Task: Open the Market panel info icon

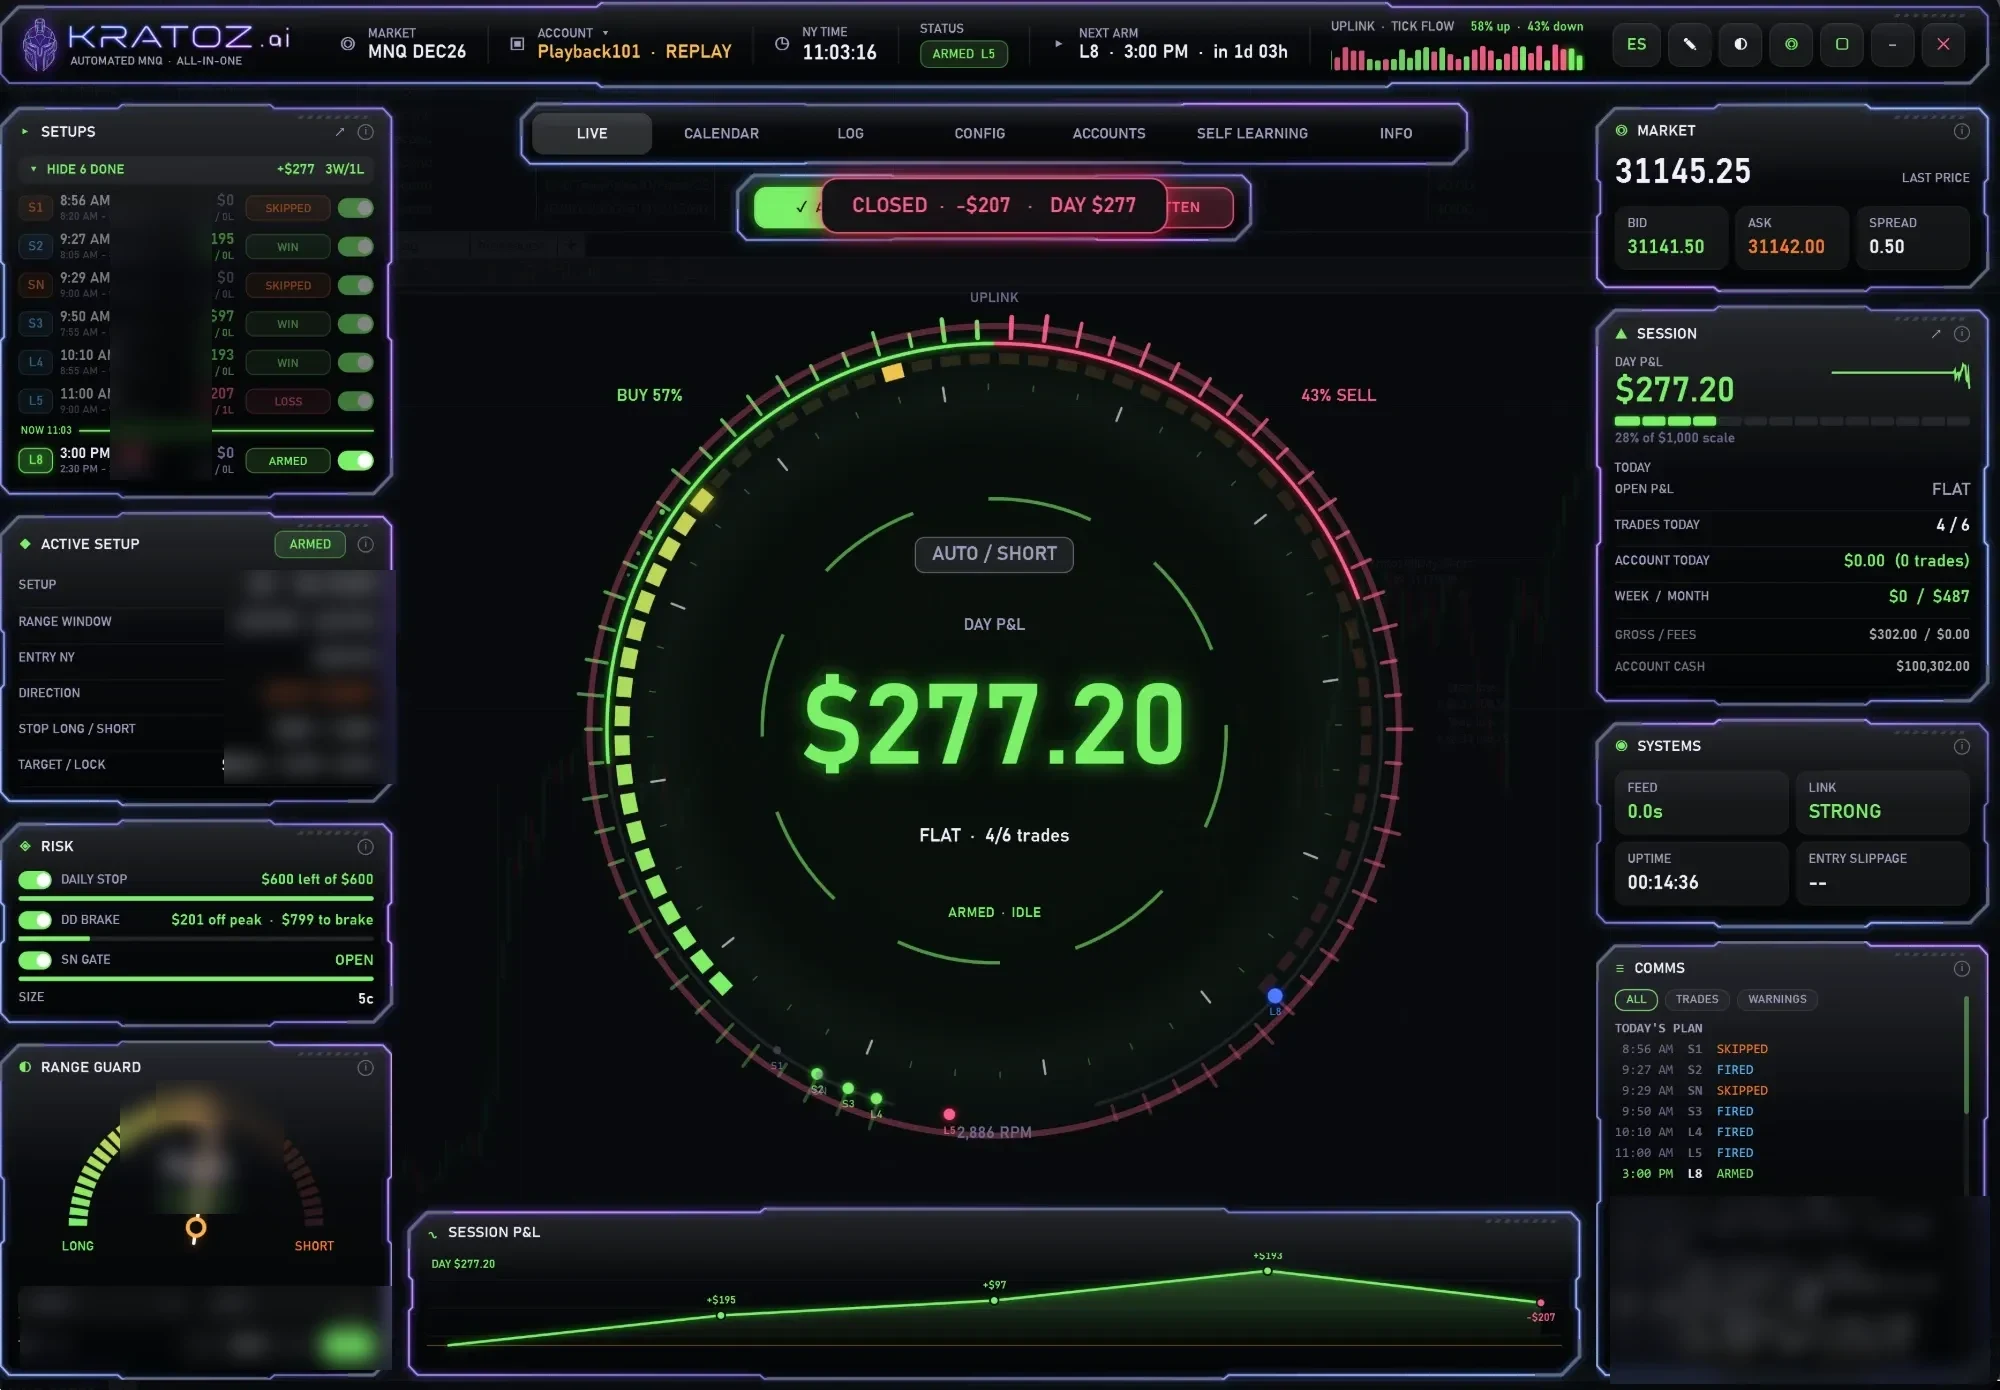Action: pyautogui.click(x=1962, y=131)
